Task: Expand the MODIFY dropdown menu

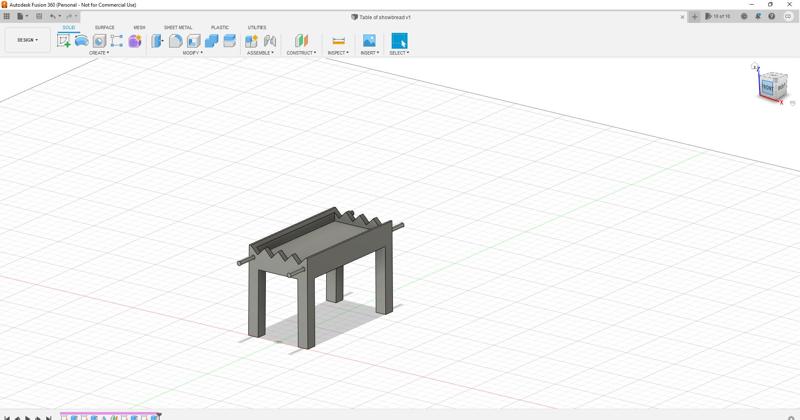Action: 192,53
